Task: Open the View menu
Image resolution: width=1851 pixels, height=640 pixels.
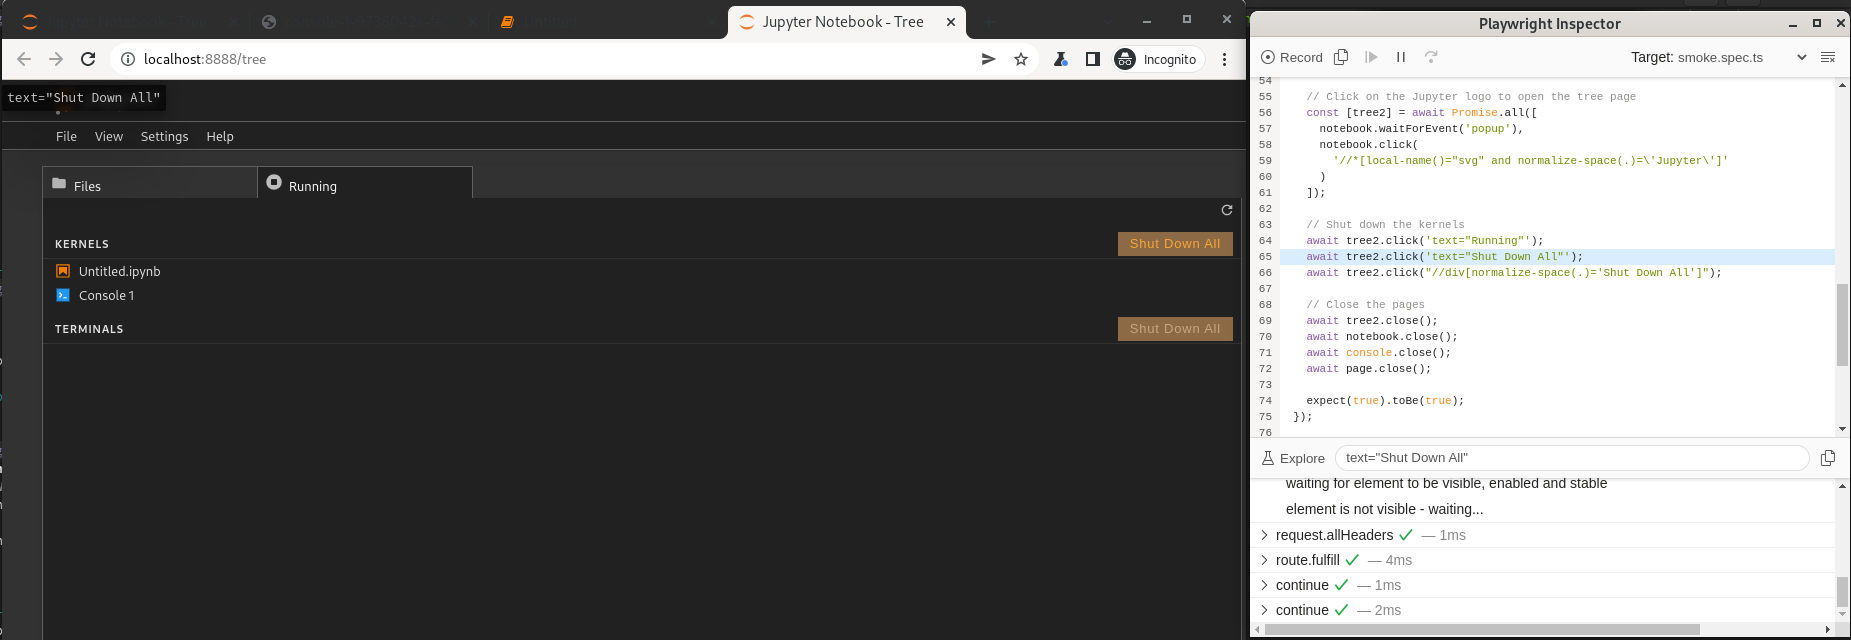Action: (109, 137)
